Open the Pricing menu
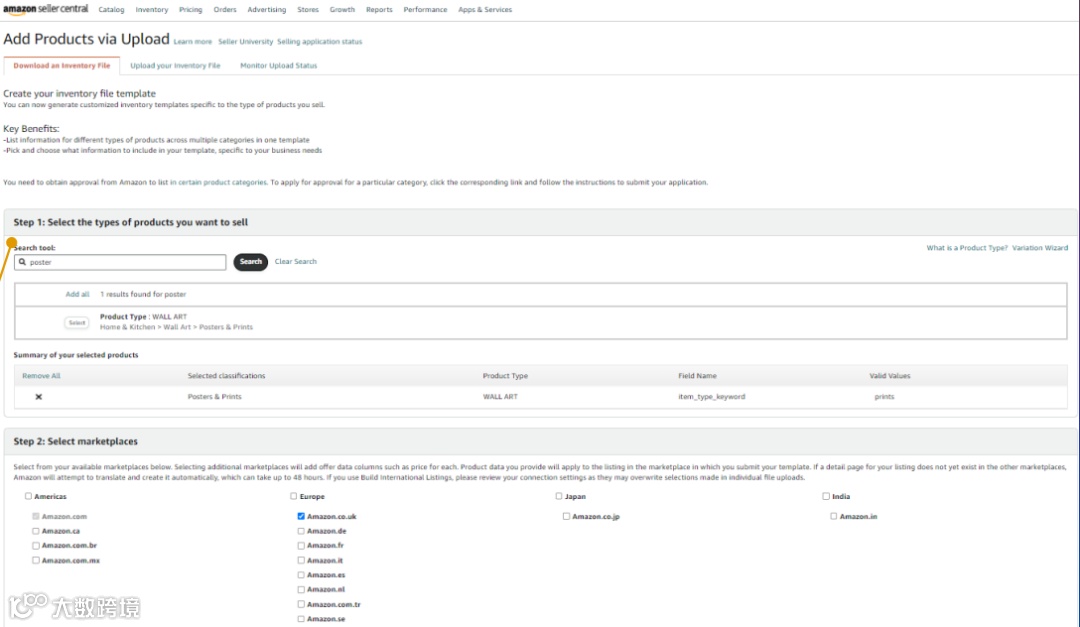 (x=191, y=10)
